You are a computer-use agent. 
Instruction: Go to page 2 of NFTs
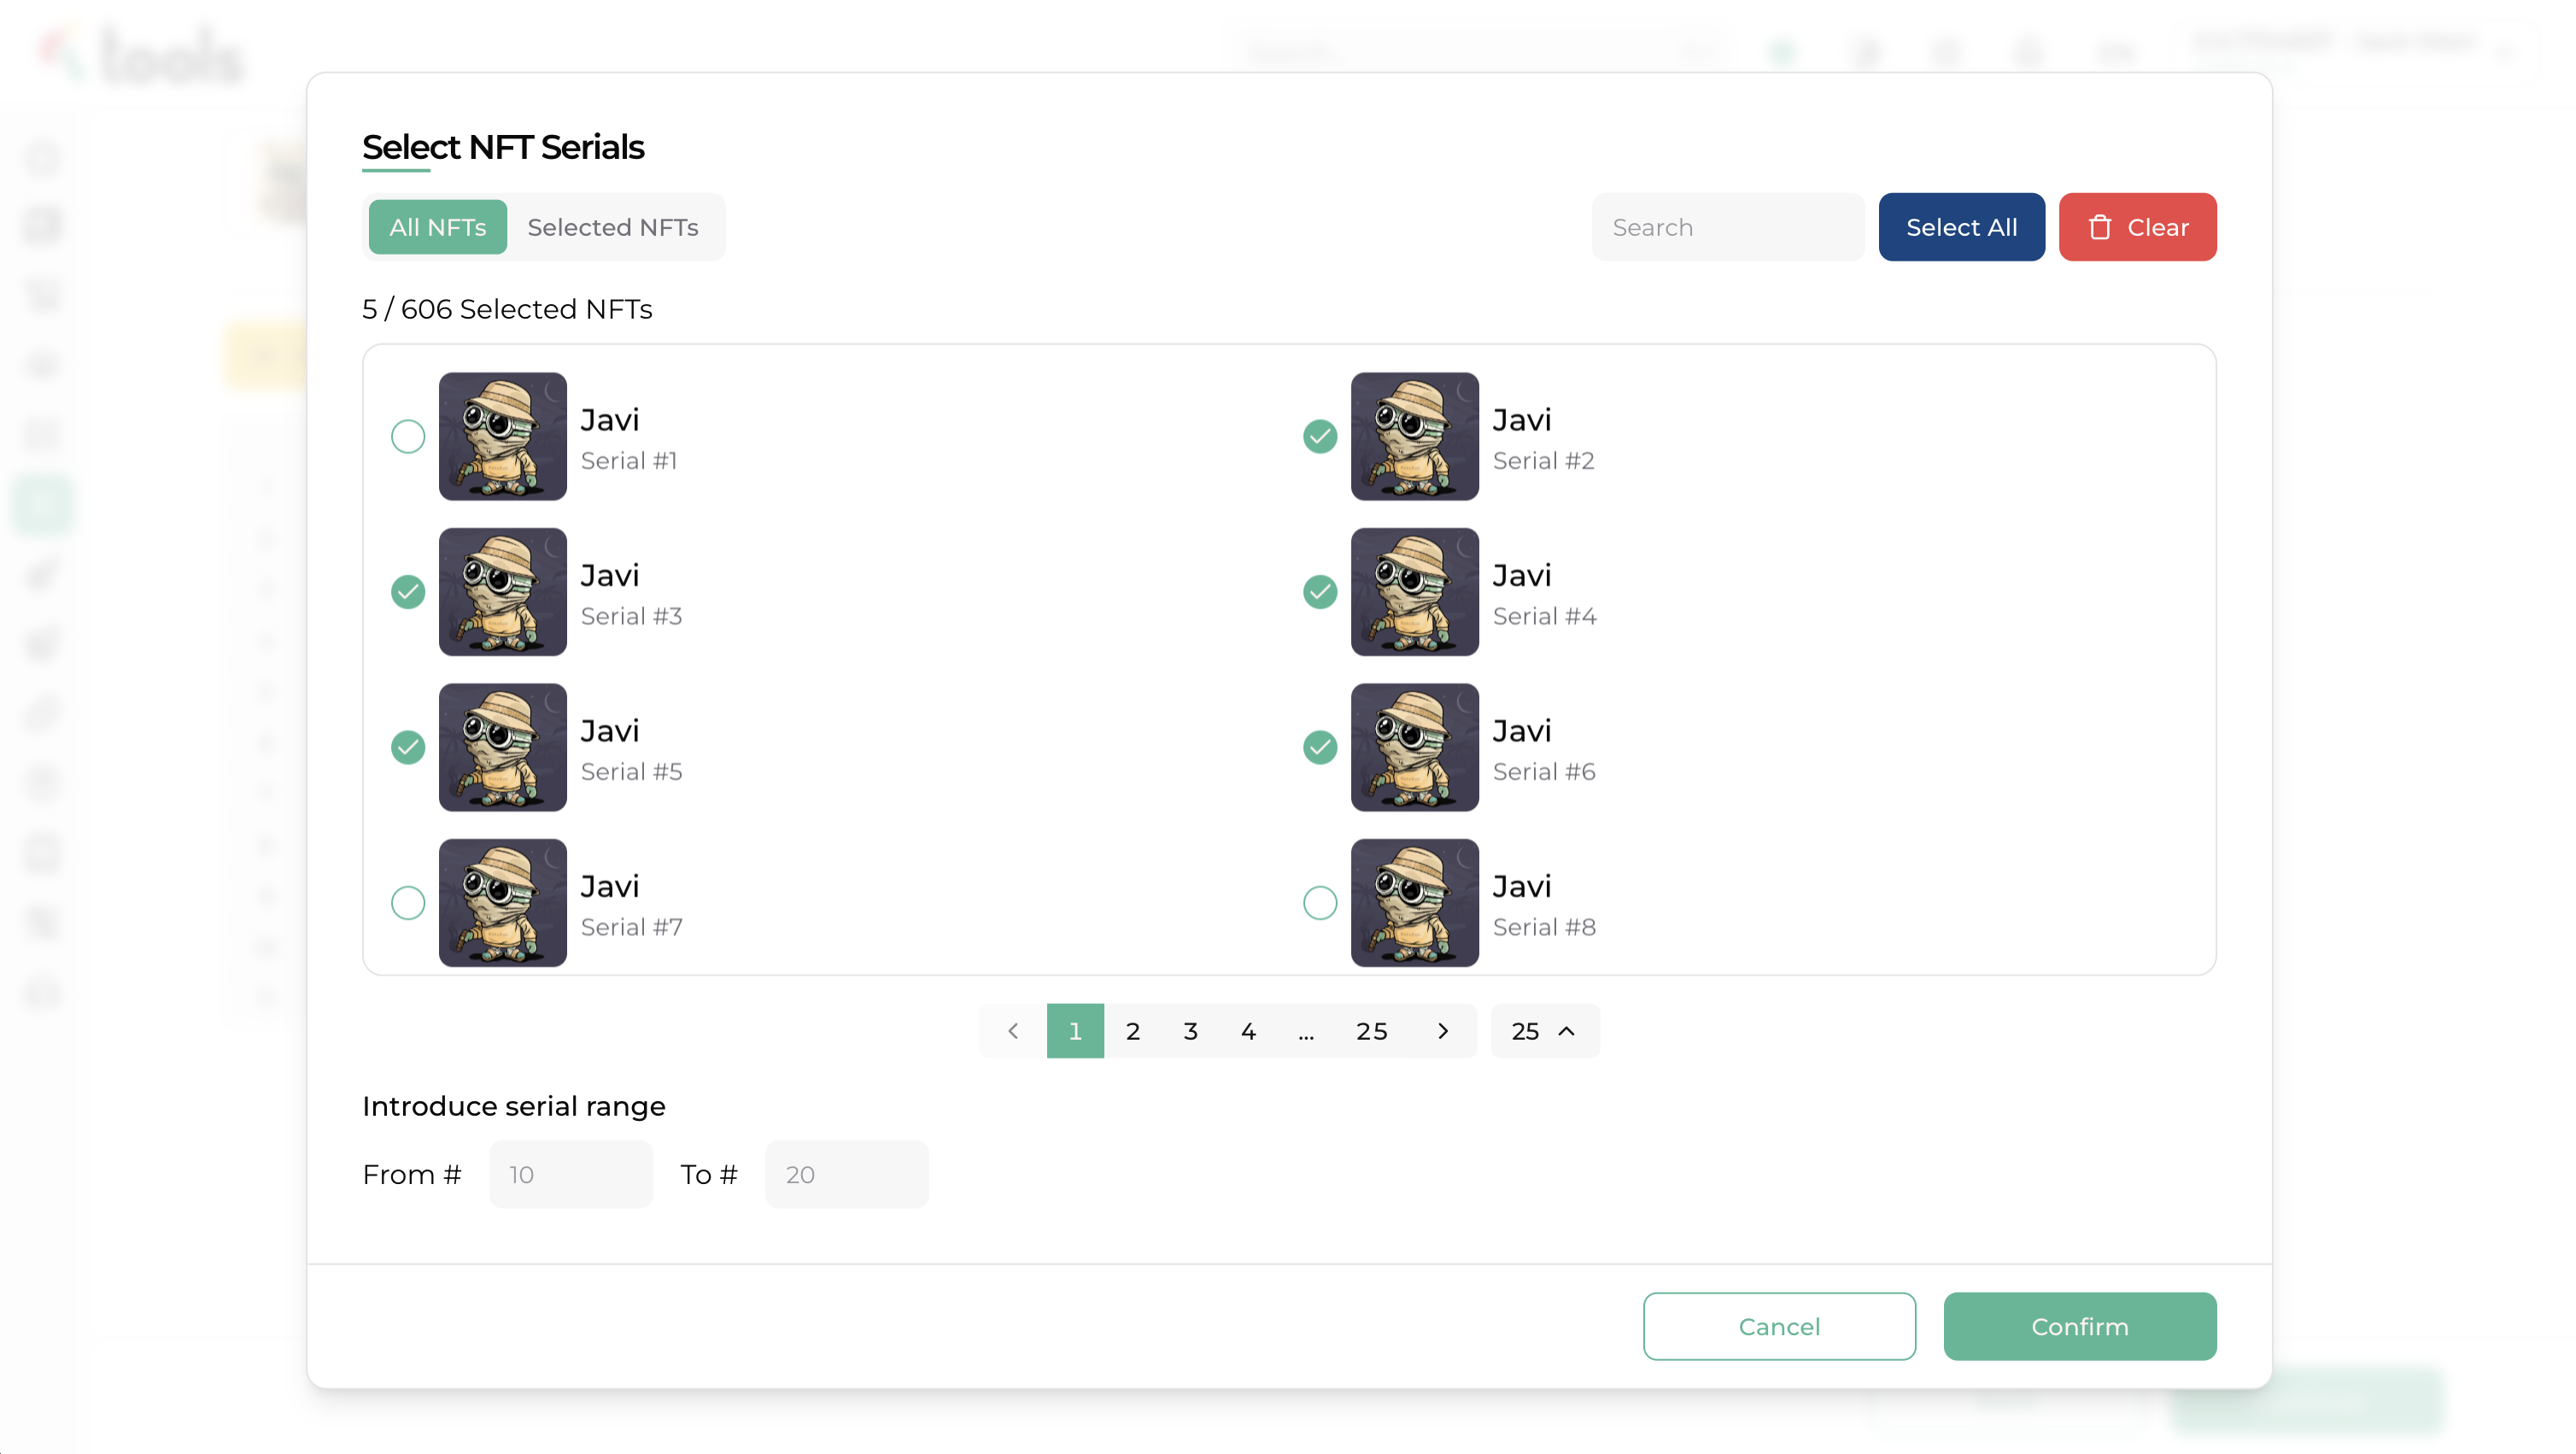pyautogui.click(x=1132, y=1031)
